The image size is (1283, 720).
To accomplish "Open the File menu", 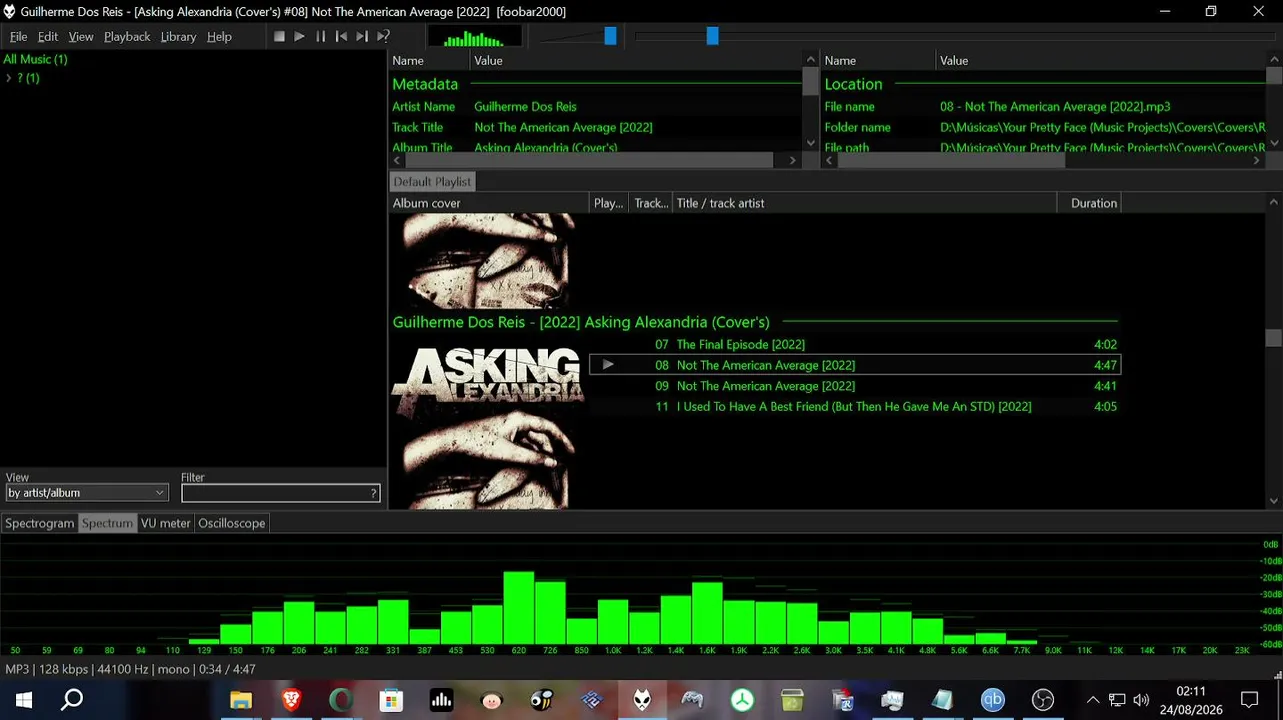I will [x=19, y=37].
